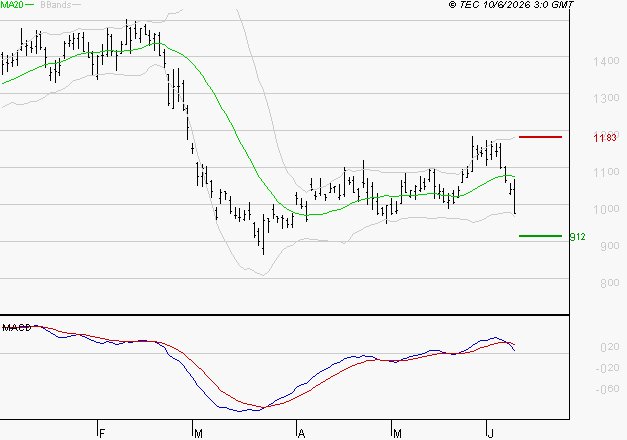627x440 pixels.
Task: Click the 900 price axis label
Action: coord(610,246)
